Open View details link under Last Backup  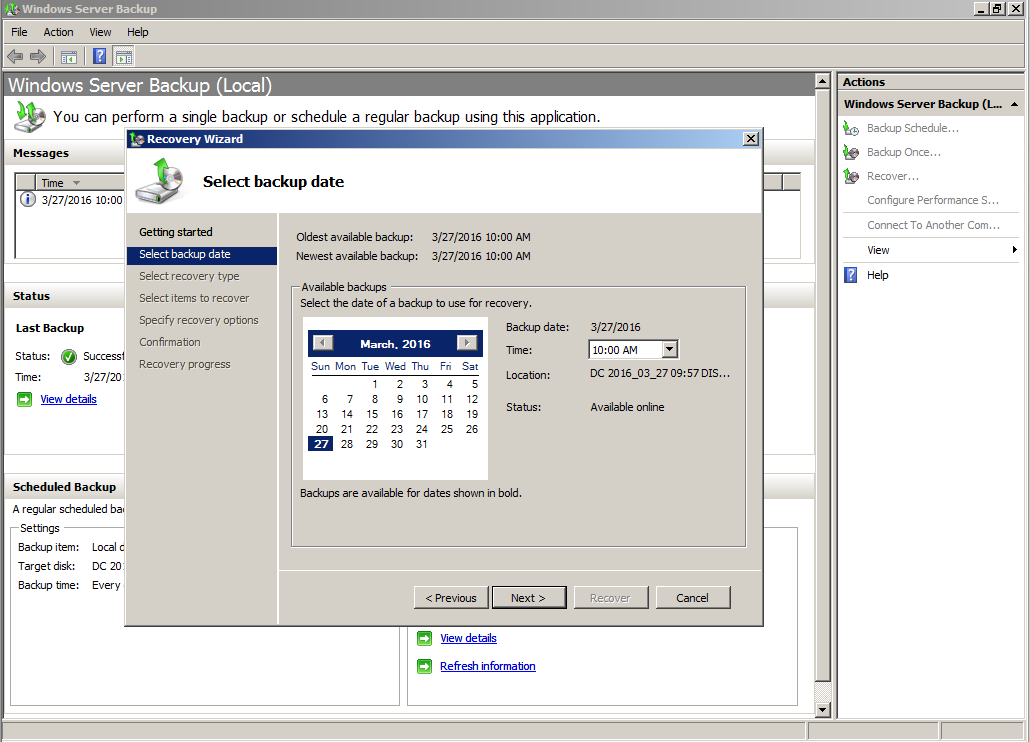click(68, 399)
